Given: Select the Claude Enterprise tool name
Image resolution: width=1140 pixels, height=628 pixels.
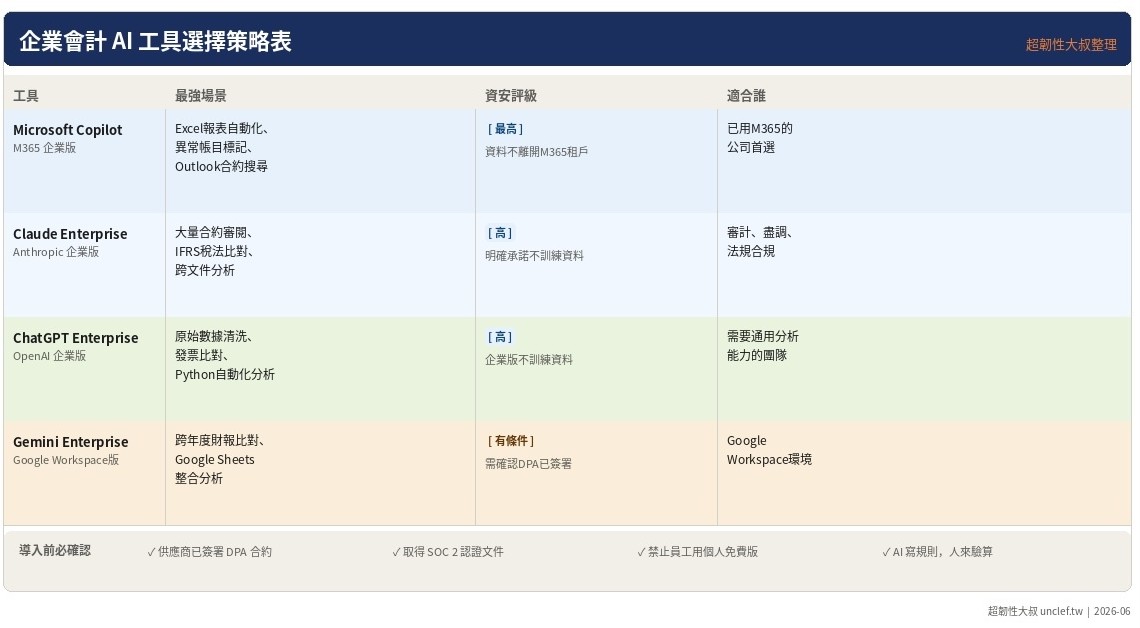Looking at the screenshot, I should pyautogui.click(x=70, y=233).
